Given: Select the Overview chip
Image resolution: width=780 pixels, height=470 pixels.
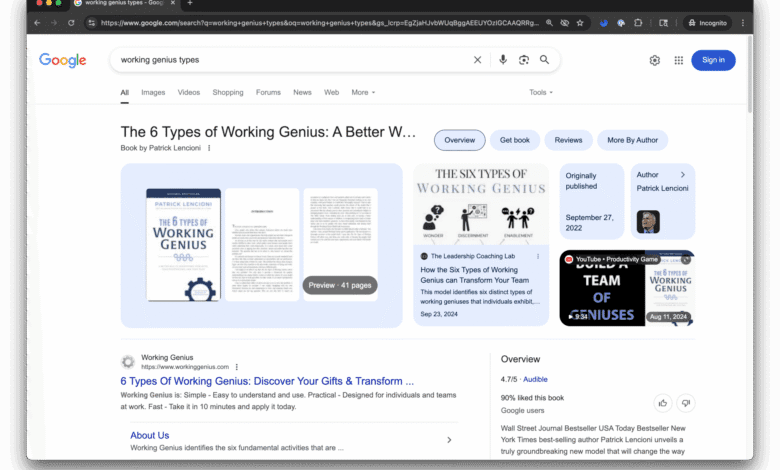Looking at the screenshot, I should 460,140.
